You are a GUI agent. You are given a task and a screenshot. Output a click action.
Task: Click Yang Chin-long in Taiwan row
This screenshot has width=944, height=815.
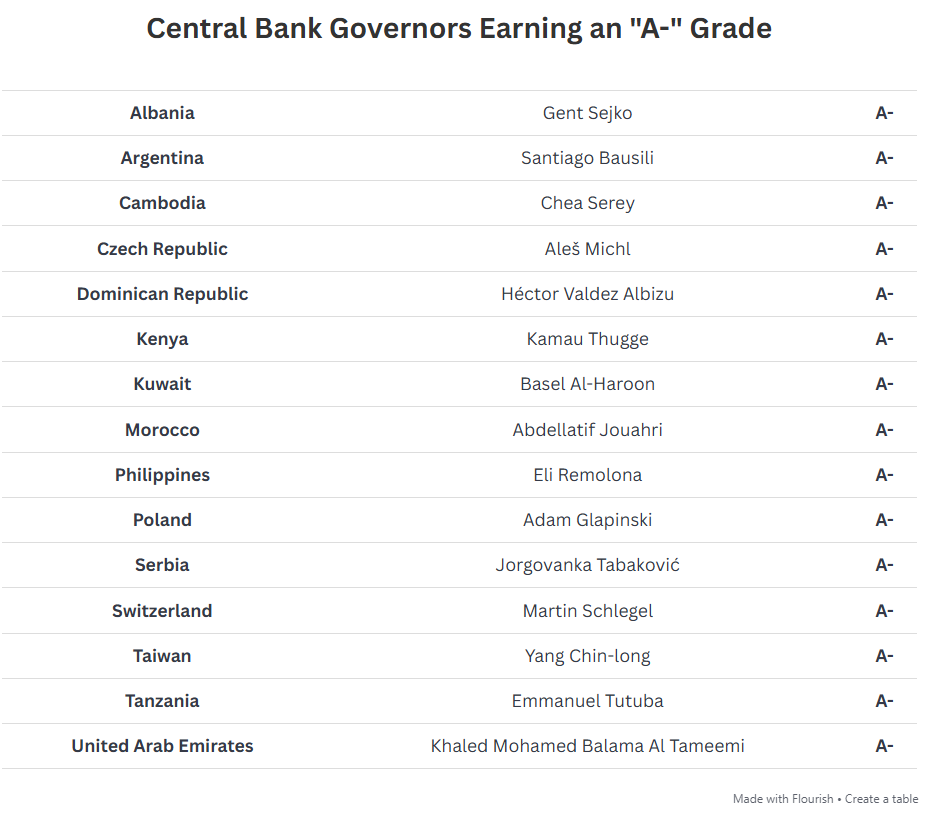[x=588, y=656]
